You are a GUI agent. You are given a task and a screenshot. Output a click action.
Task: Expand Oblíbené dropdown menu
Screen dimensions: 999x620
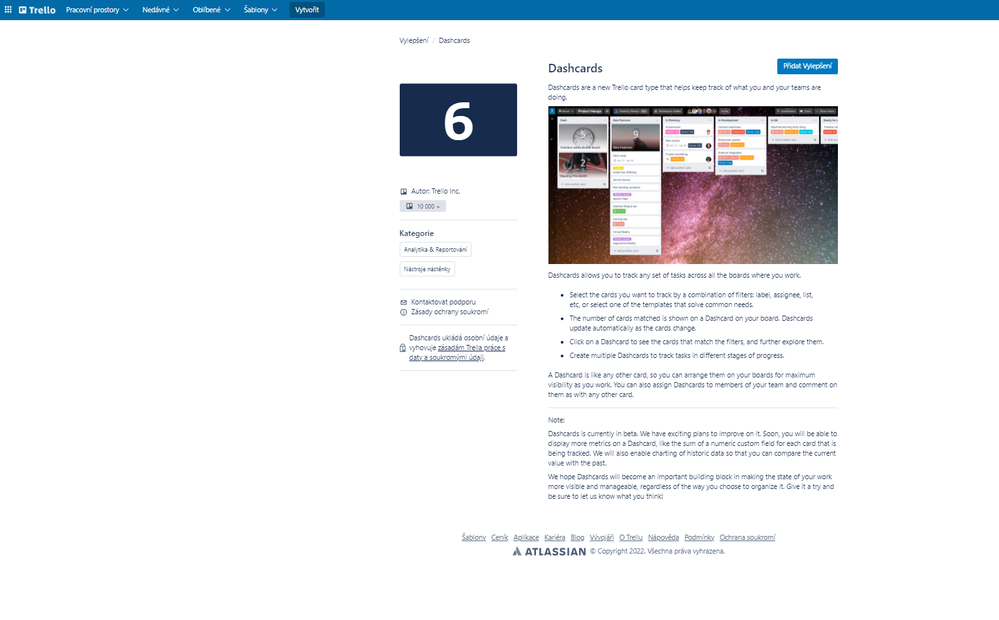coord(211,10)
